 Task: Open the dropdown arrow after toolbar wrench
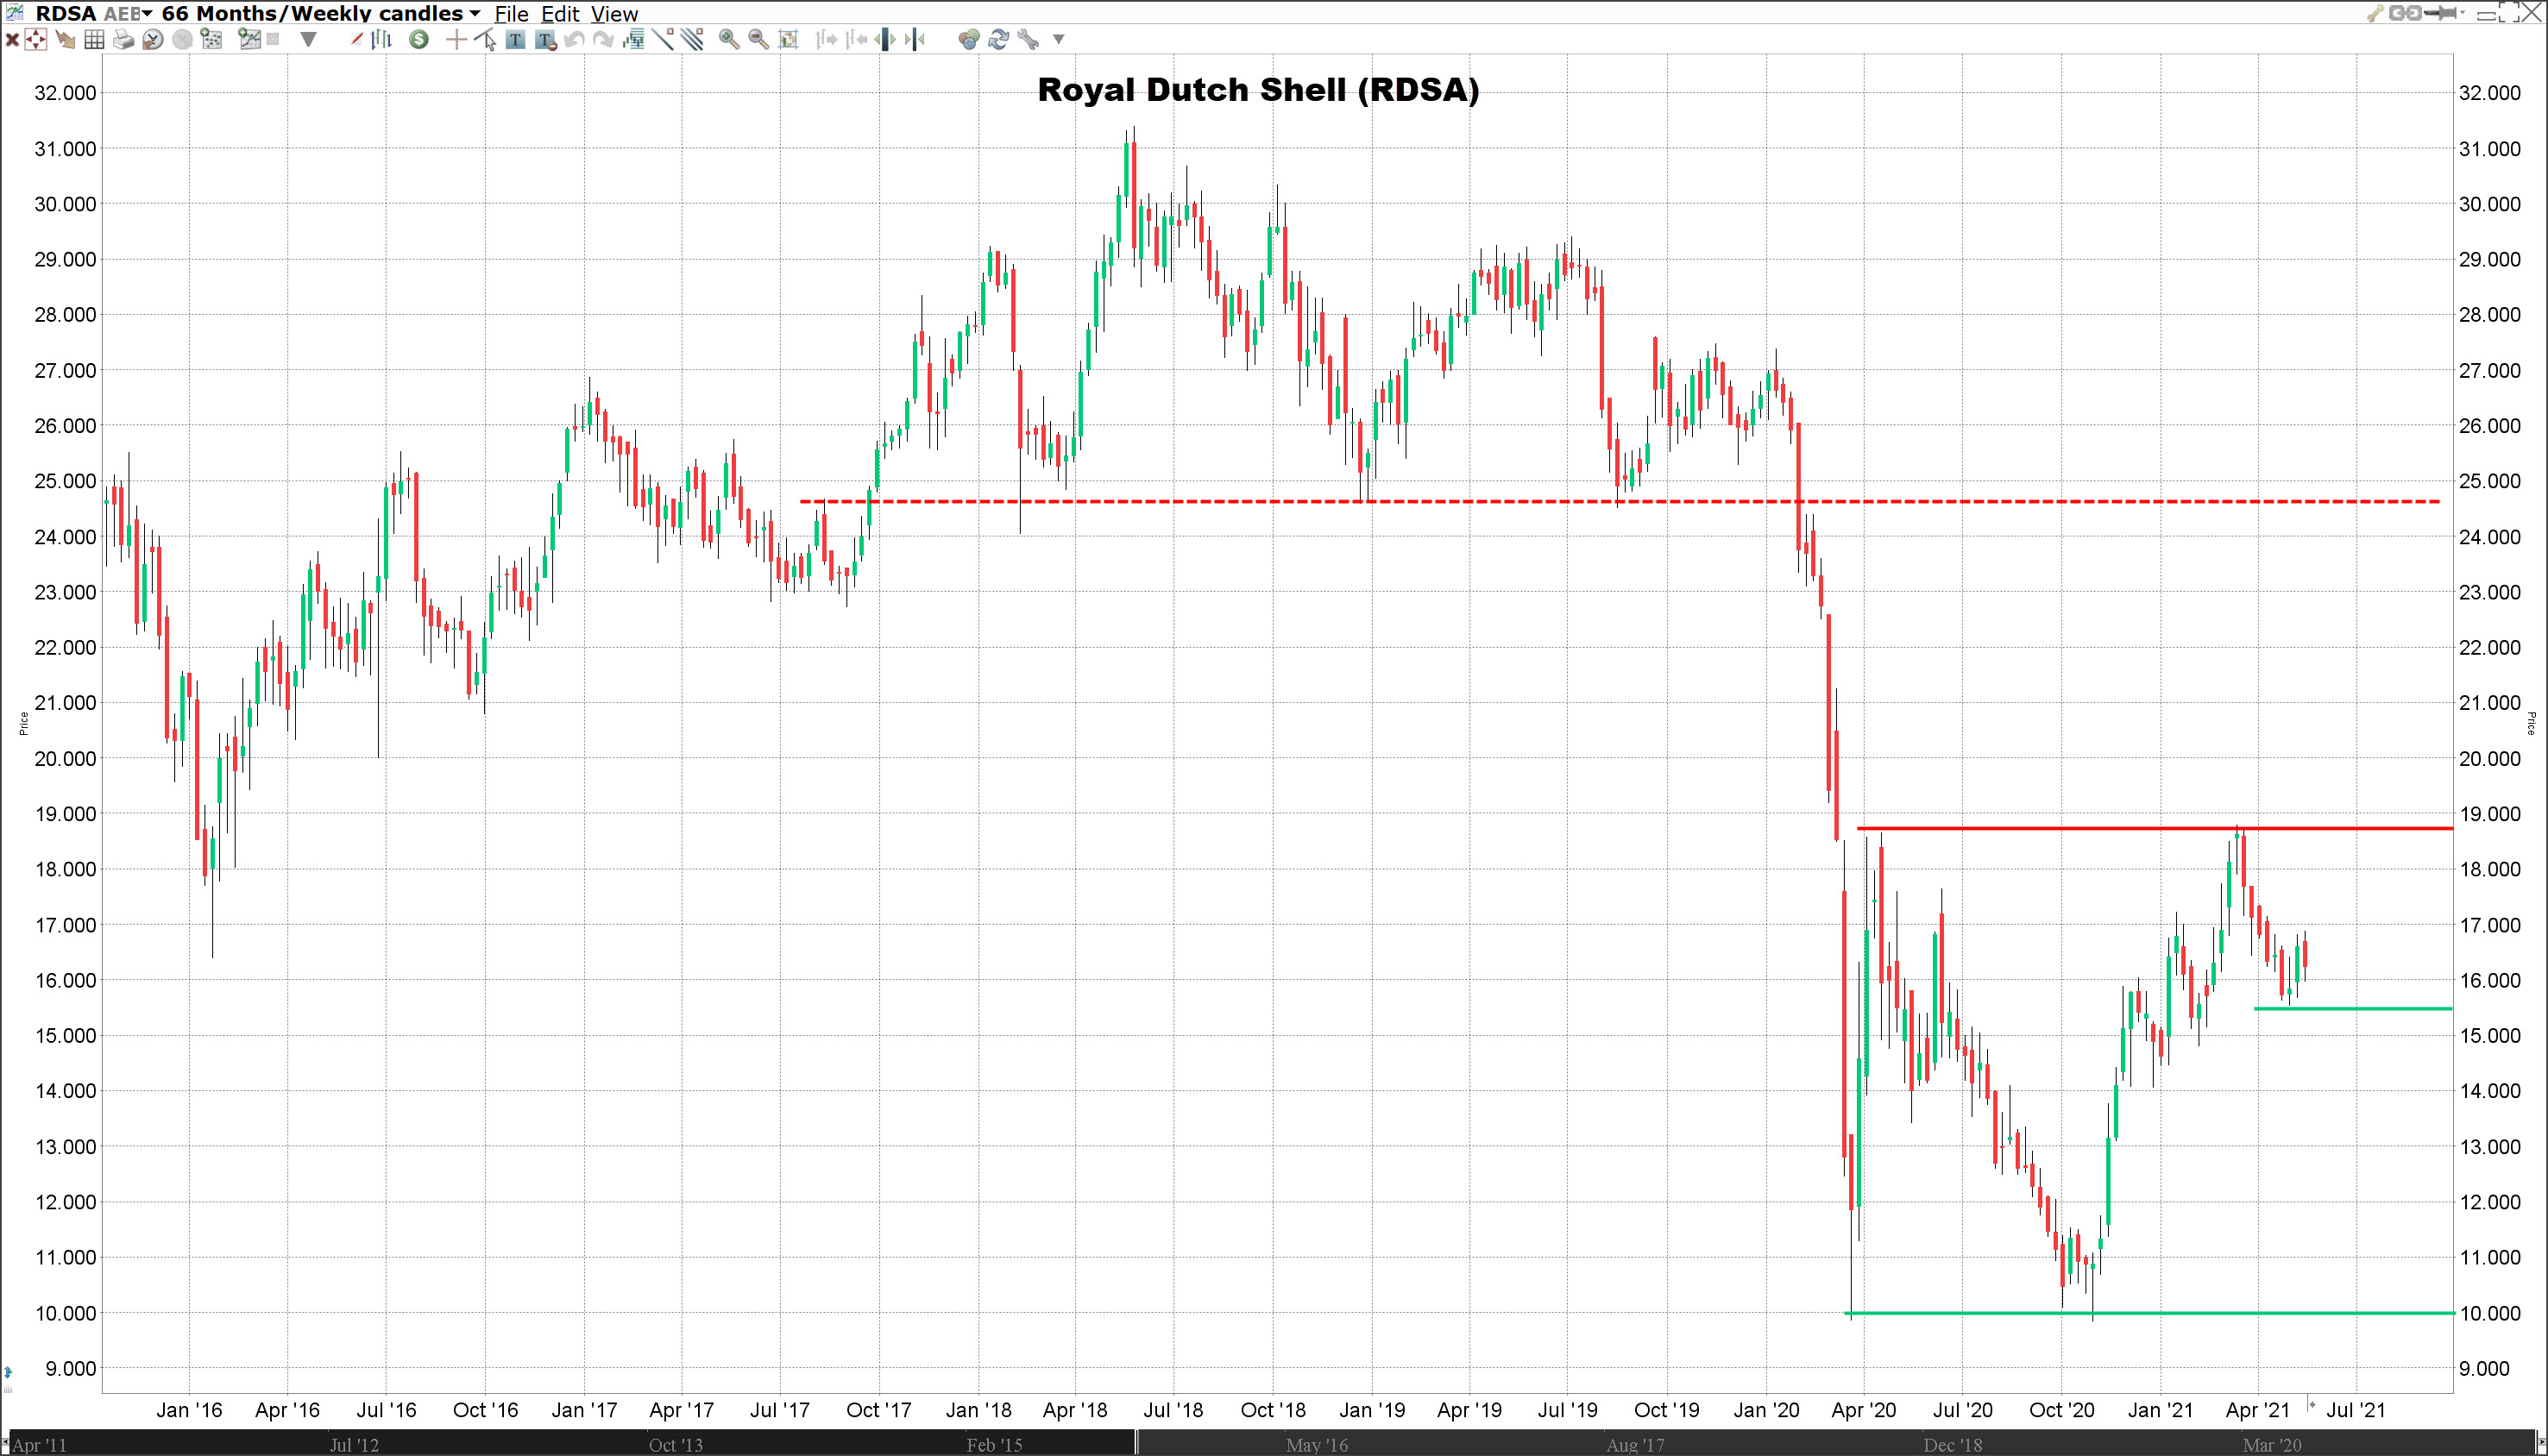(1058, 40)
